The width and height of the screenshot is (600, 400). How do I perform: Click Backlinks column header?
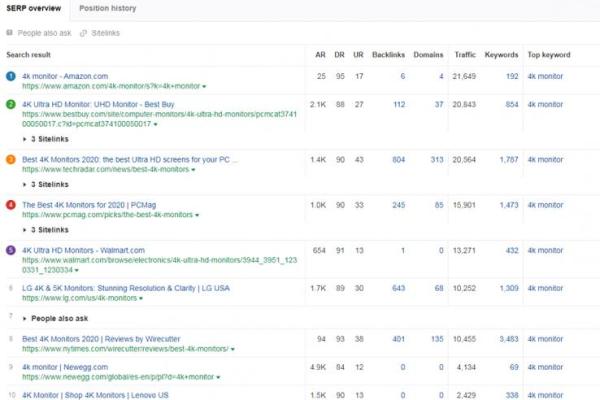tap(388, 55)
